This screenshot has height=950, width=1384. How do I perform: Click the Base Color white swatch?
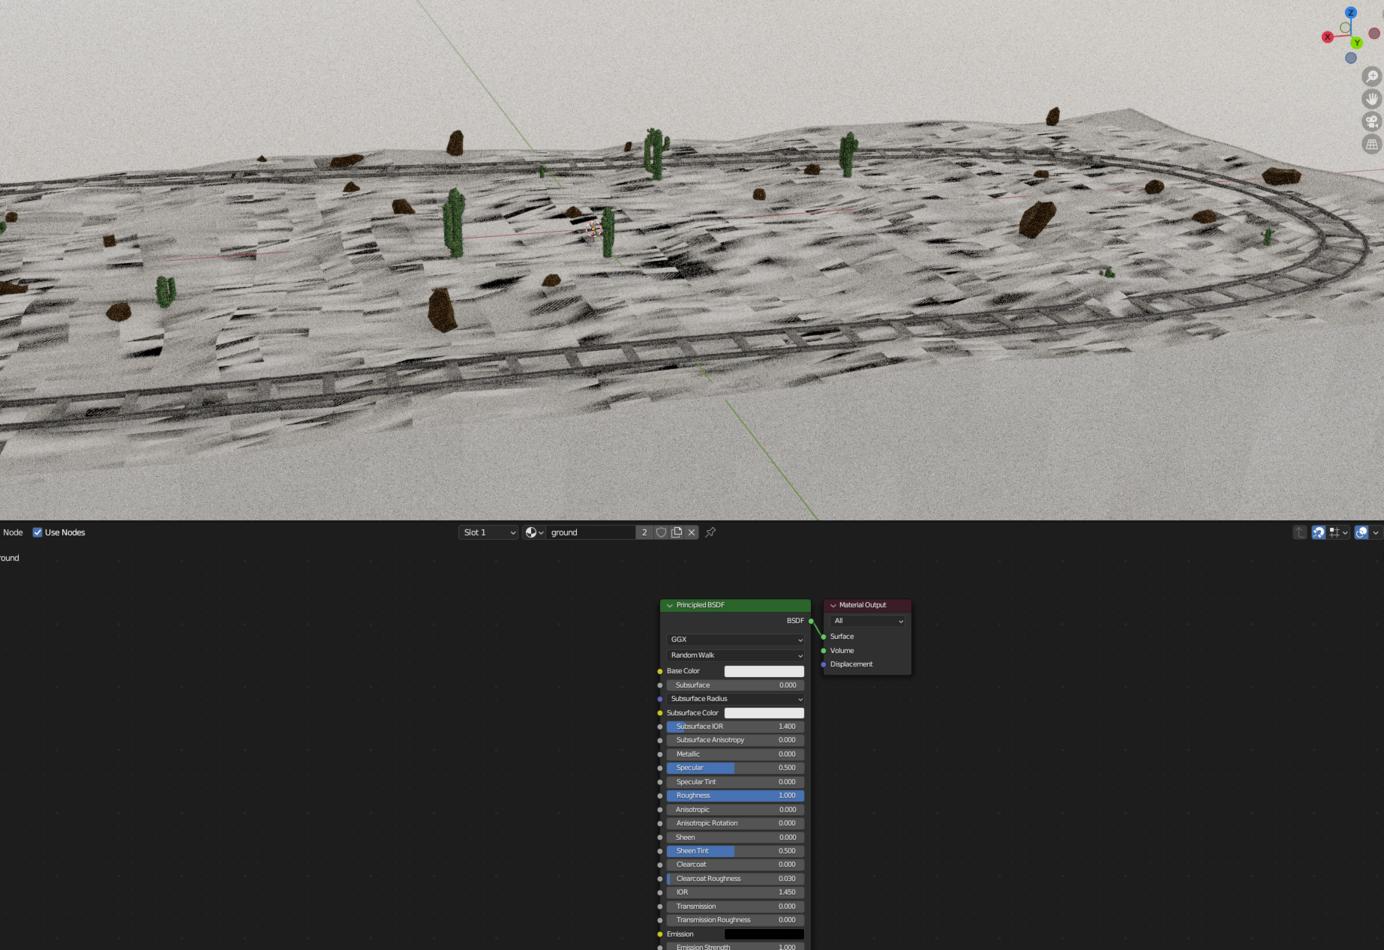point(764,671)
